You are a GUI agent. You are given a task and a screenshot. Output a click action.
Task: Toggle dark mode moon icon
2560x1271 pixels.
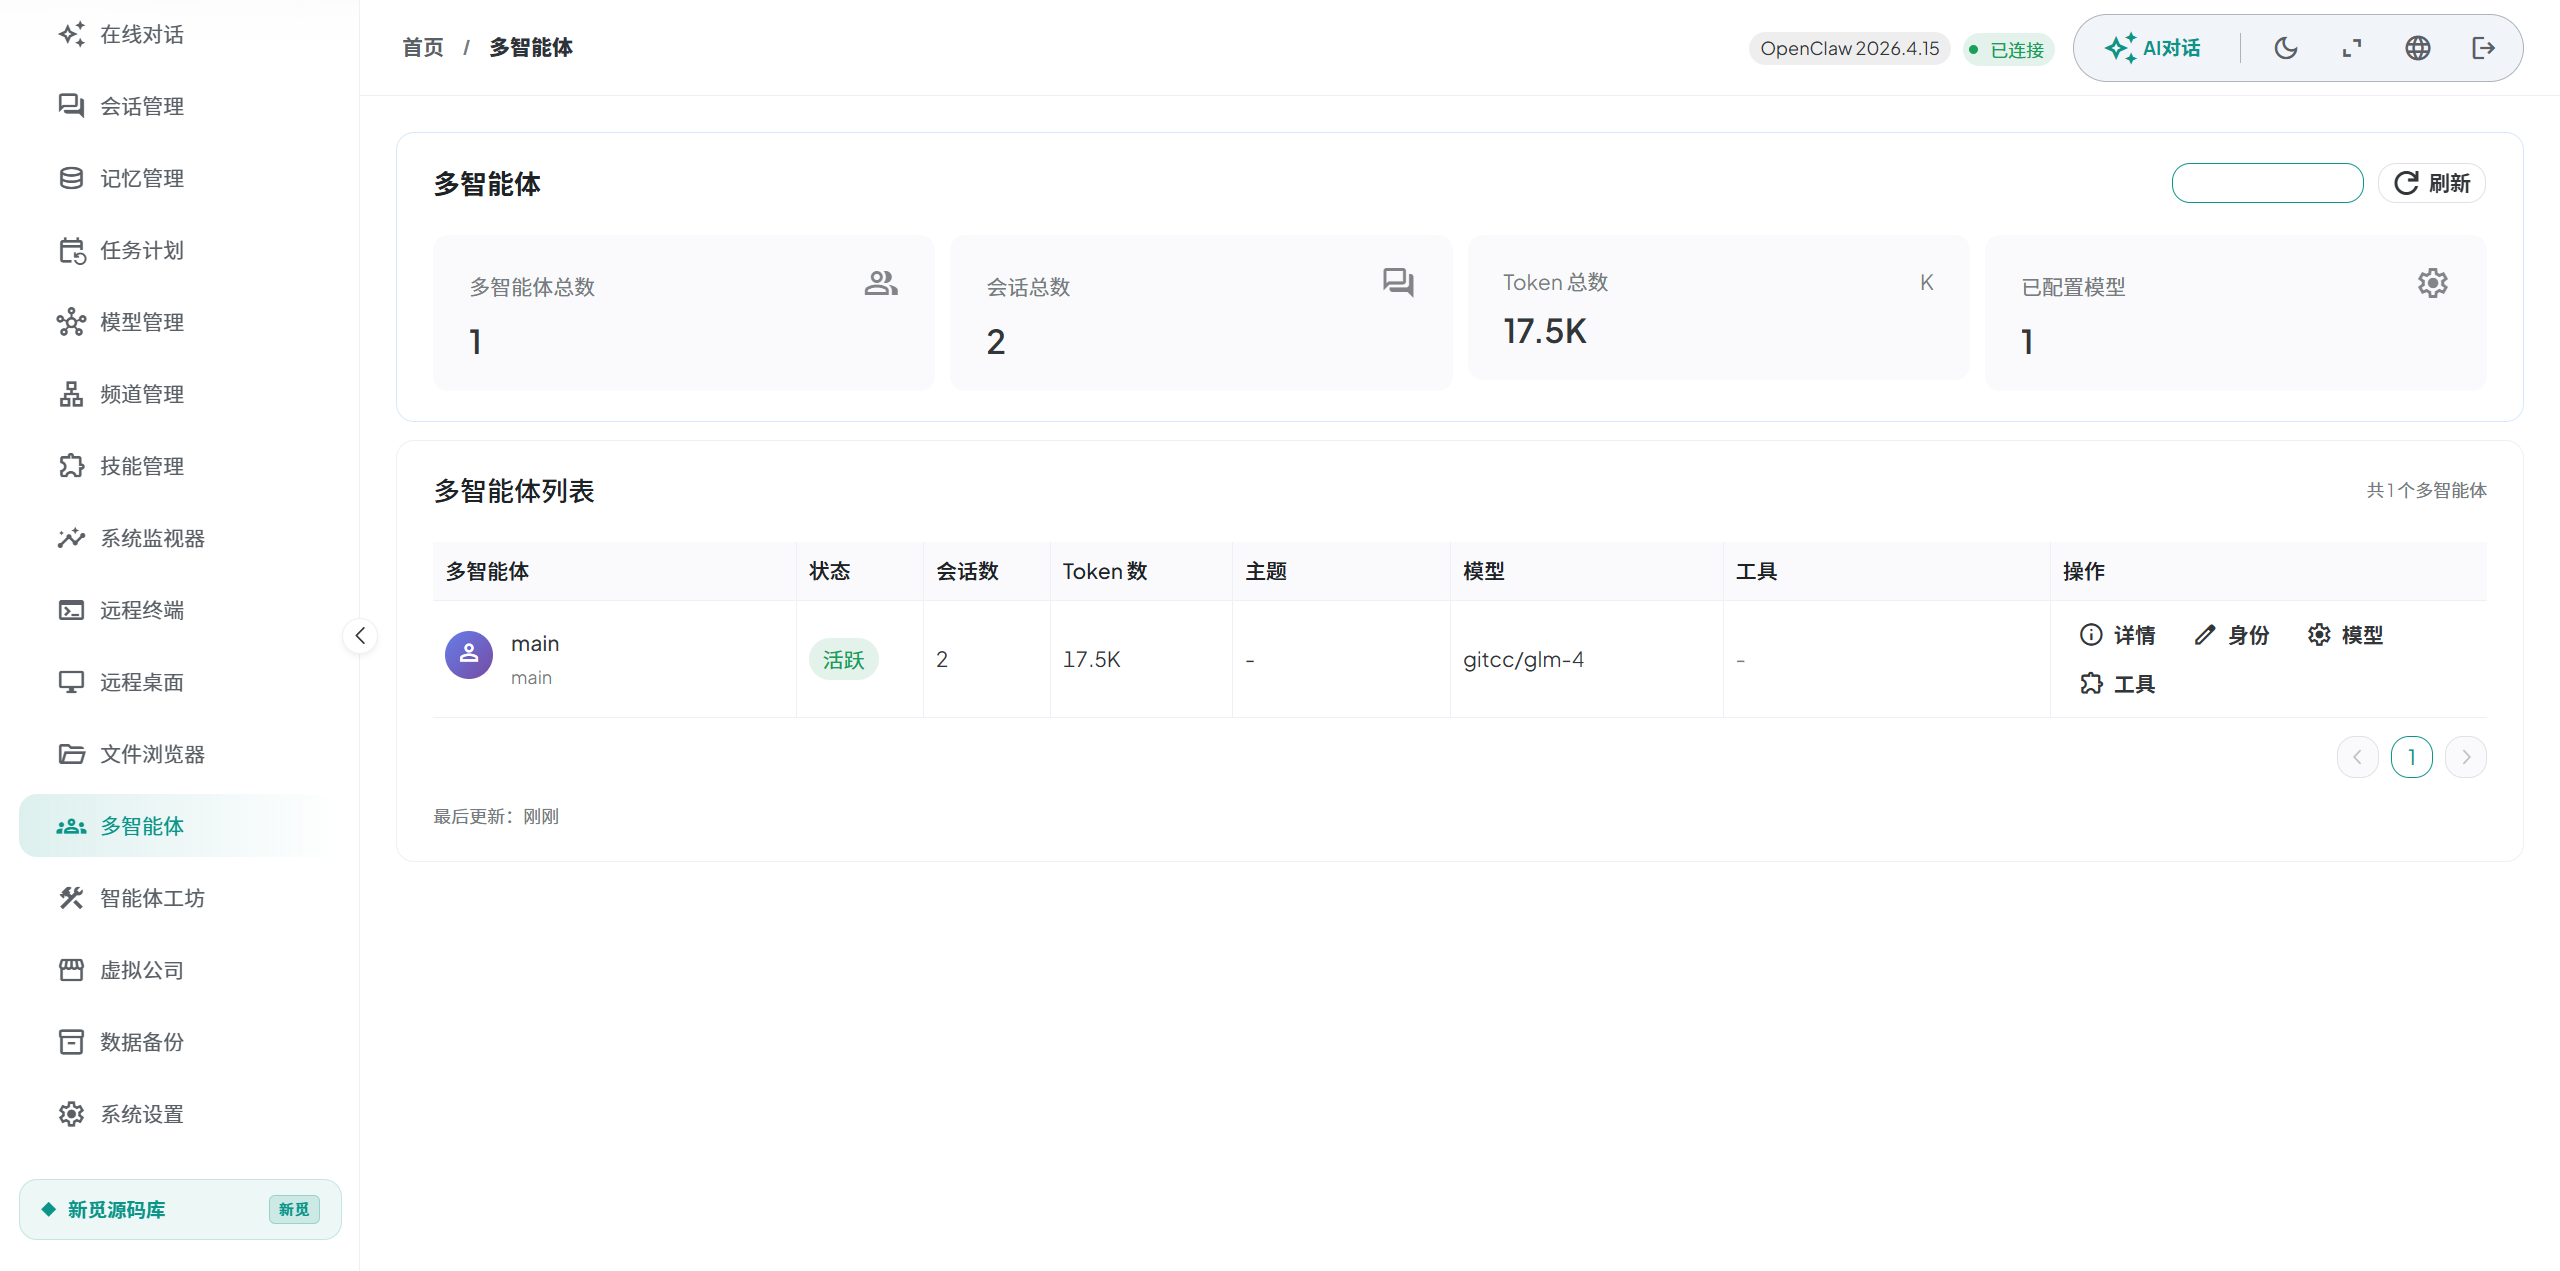pyautogui.click(x=2286, y=48)
